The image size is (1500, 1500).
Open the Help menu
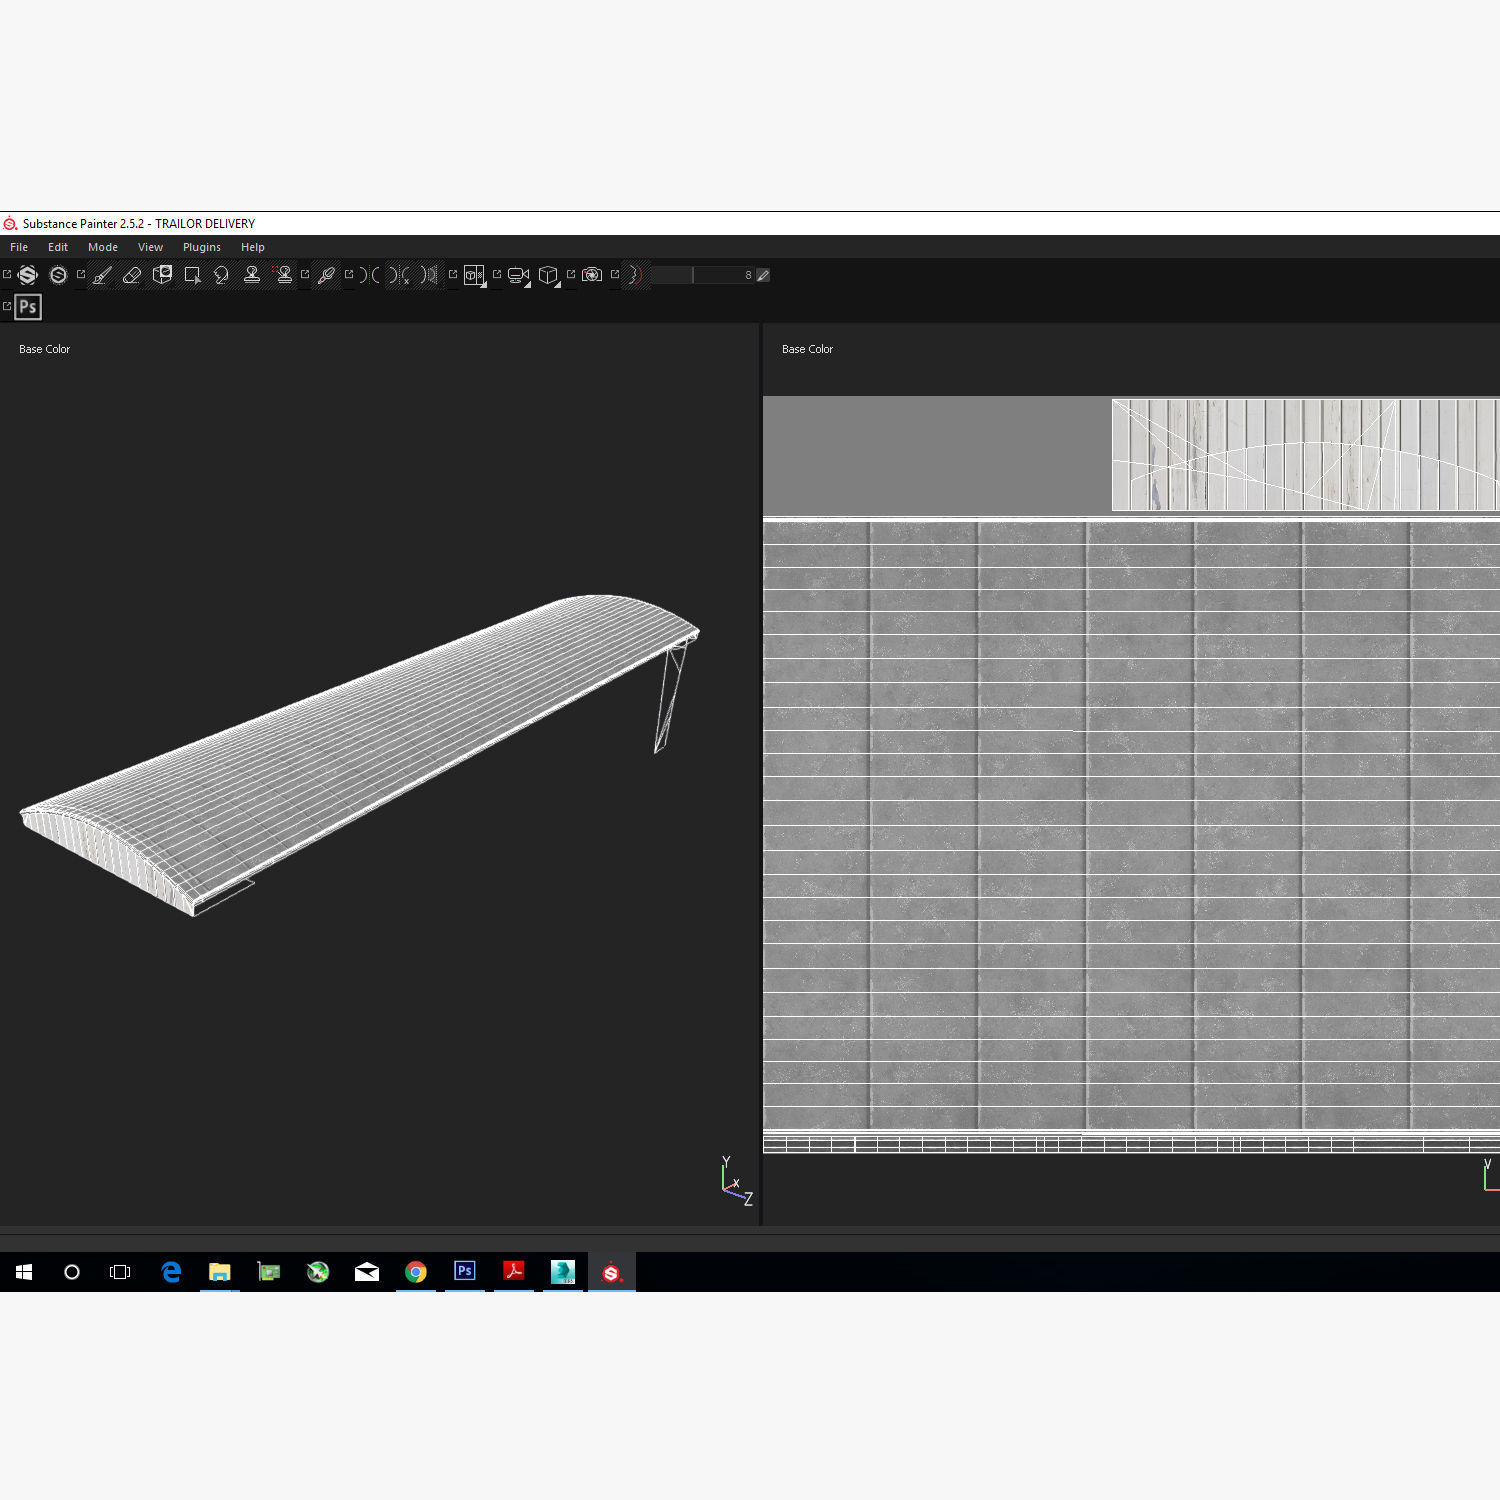click(253, 247)
